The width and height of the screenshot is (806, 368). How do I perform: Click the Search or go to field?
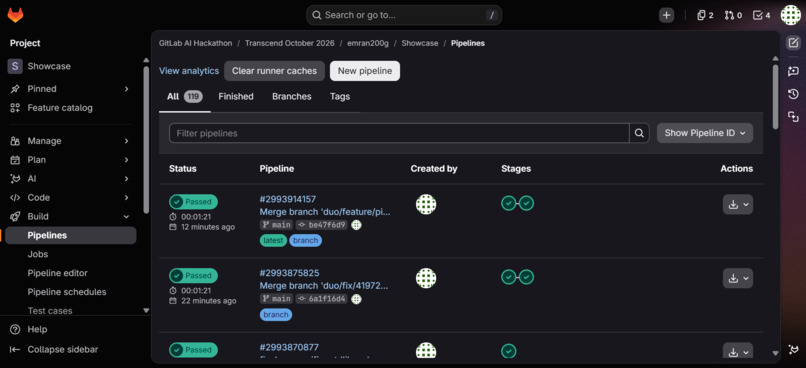click(404, 15)
